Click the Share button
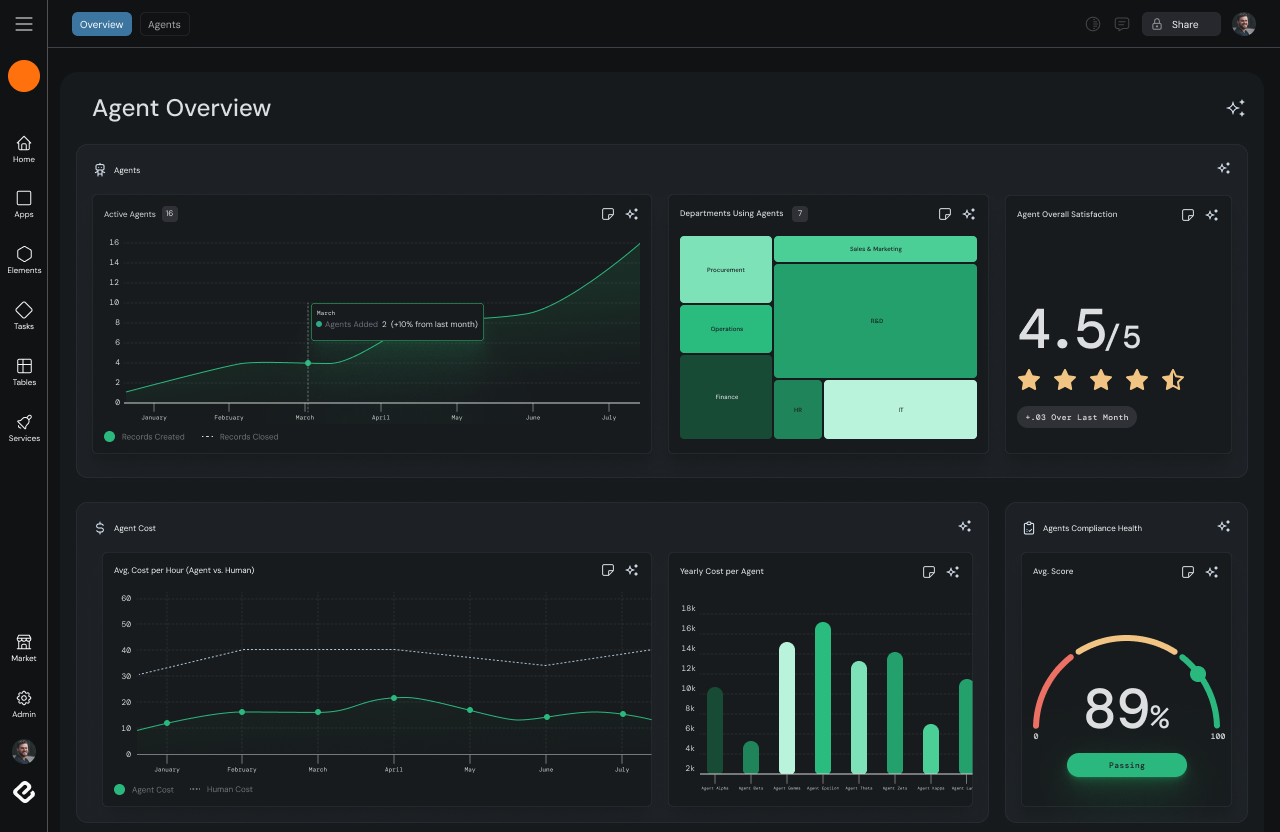 pyautogui.click(x=1181, y=24)
